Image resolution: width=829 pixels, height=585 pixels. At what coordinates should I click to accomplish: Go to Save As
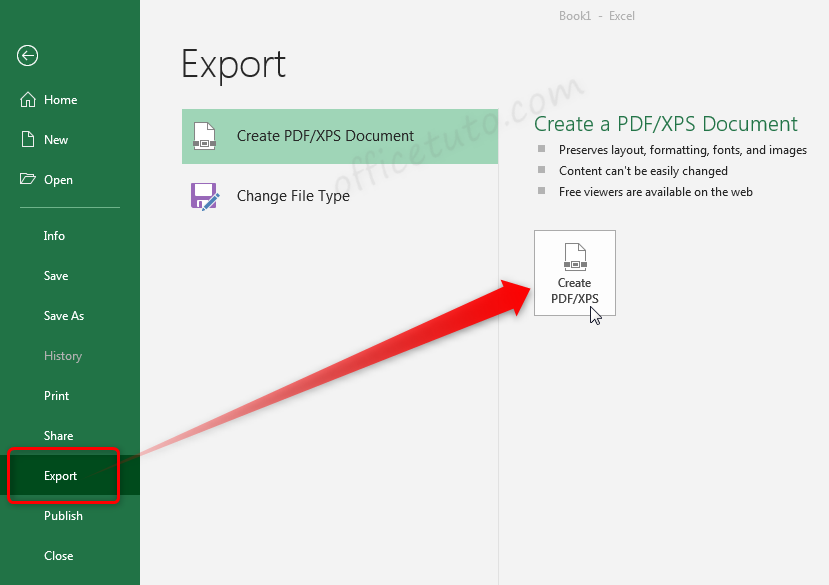(x=63, y=315)
